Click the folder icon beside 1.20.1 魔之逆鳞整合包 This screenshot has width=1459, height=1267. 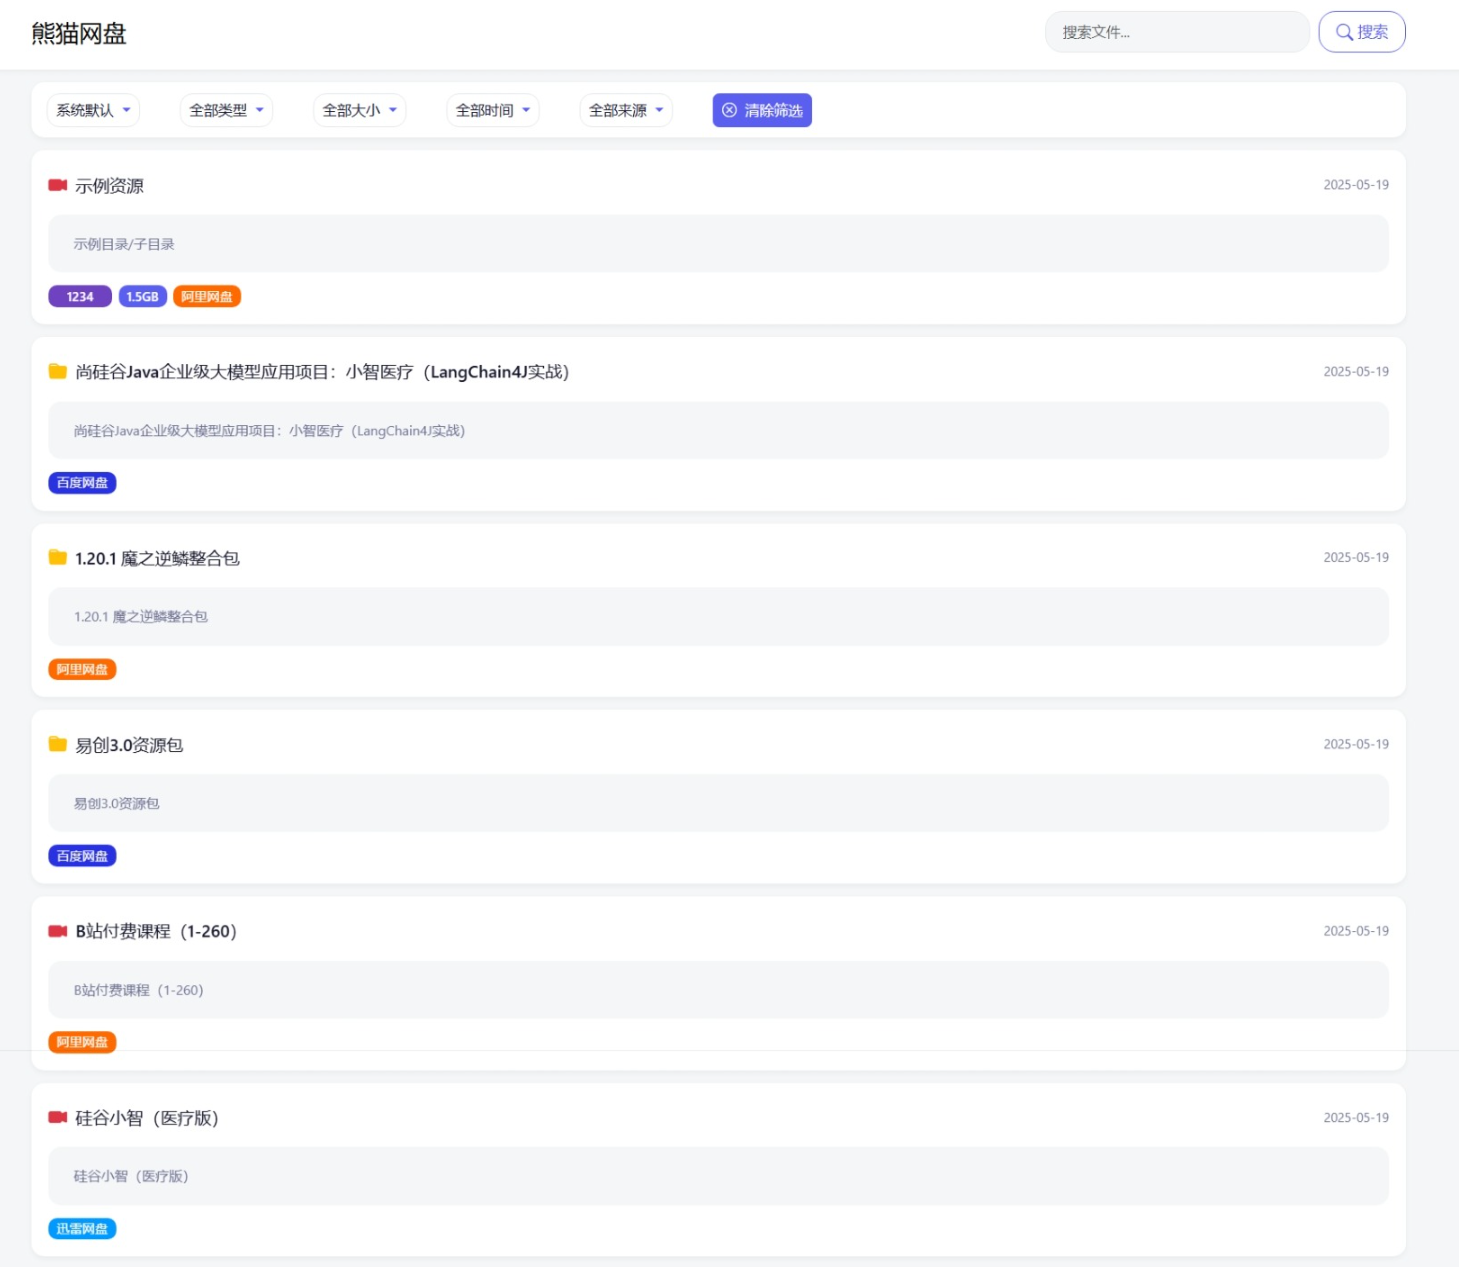click(58, 558)
